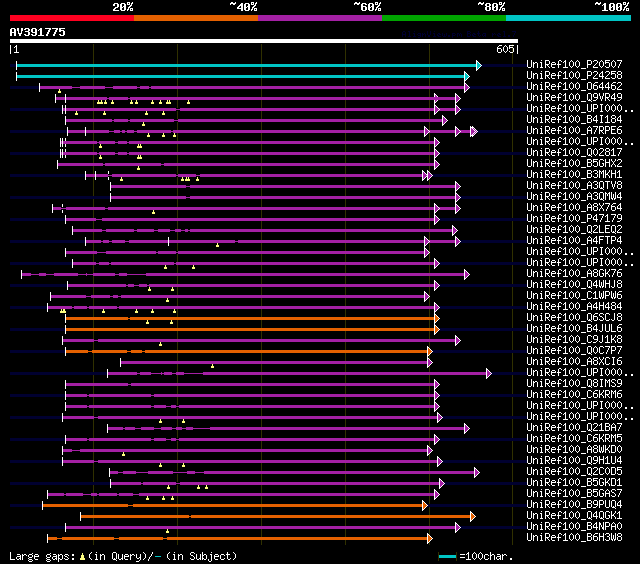This screenshot has width=640, height=564.
Task: Select the AV391775 query name
Action: pyautogui.click(x=38, y=32)
